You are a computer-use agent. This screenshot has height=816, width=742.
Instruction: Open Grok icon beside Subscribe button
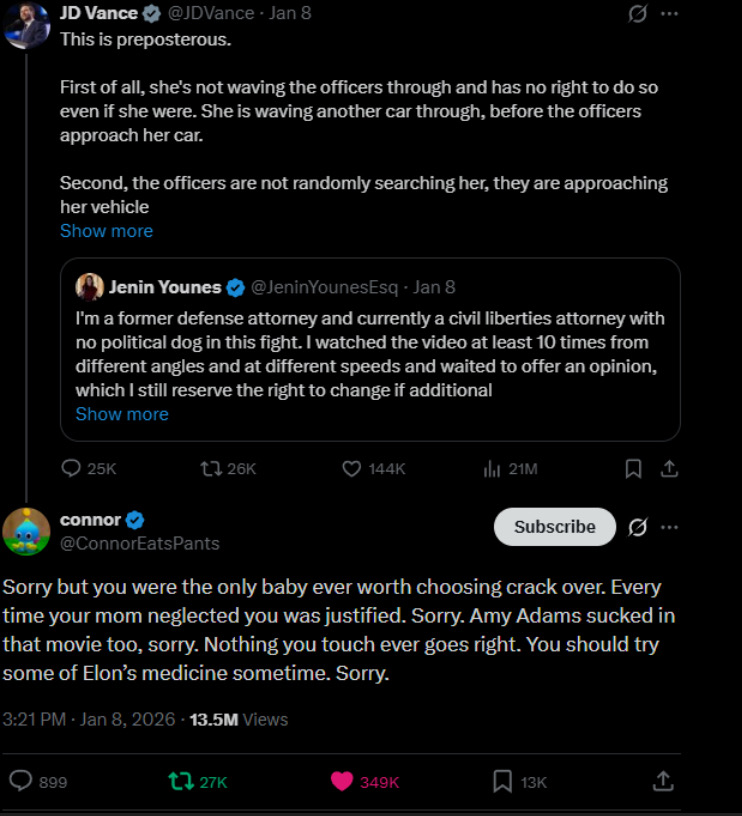(637, 527)
